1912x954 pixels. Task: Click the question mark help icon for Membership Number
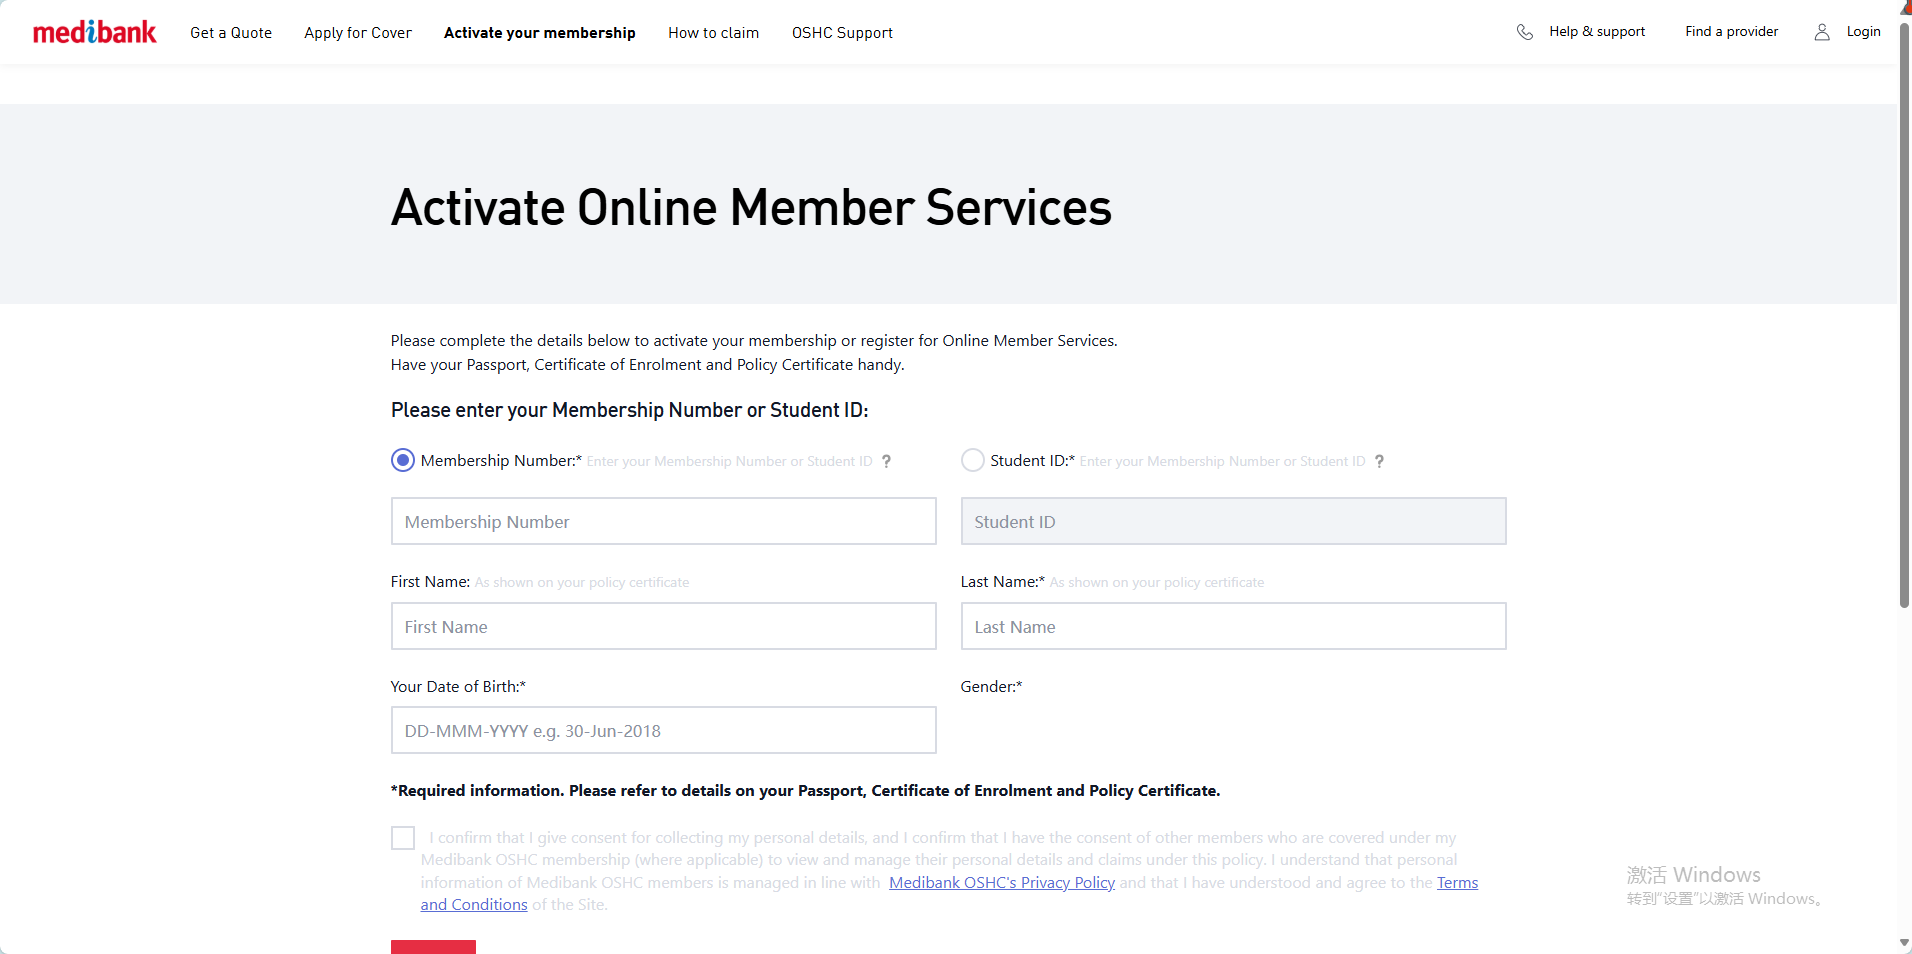click(x=886, y=461)
